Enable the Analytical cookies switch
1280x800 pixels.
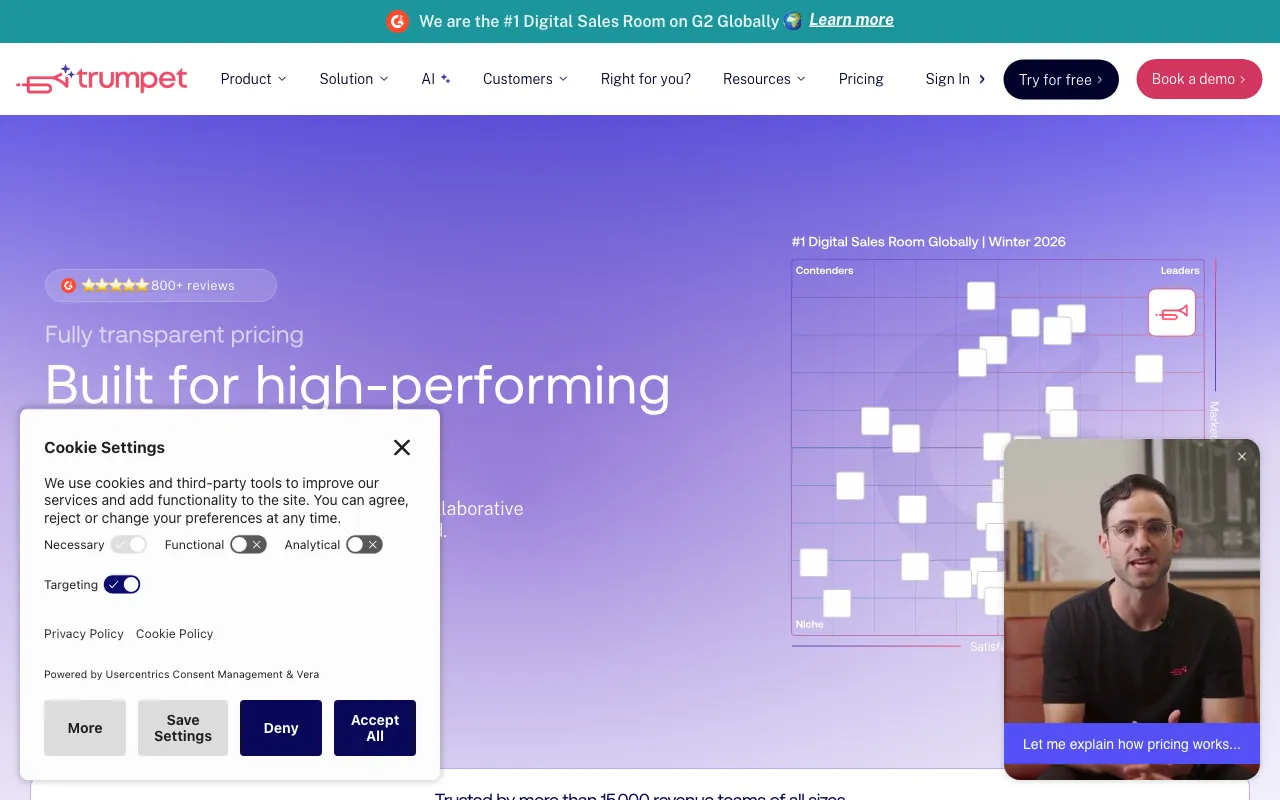click(364, 545)
